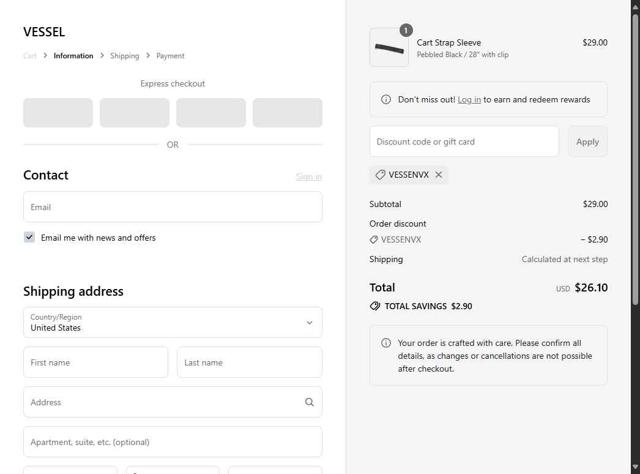Click the − $2.90 discount amount
Image resolution: width=640 pixels, height=474 pixels.
click(x=594, y=240)
